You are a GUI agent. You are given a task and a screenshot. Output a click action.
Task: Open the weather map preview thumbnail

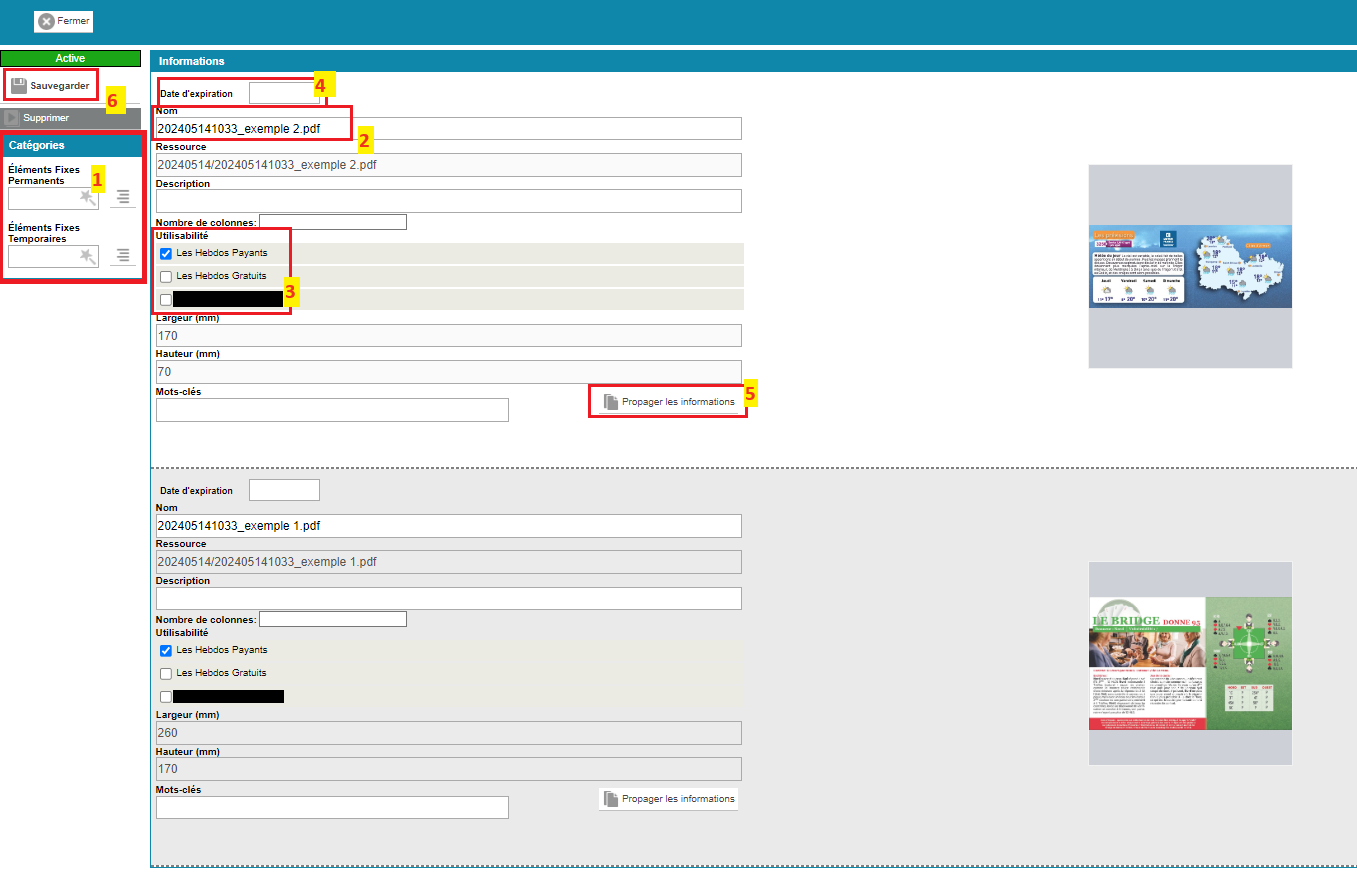1190,266
